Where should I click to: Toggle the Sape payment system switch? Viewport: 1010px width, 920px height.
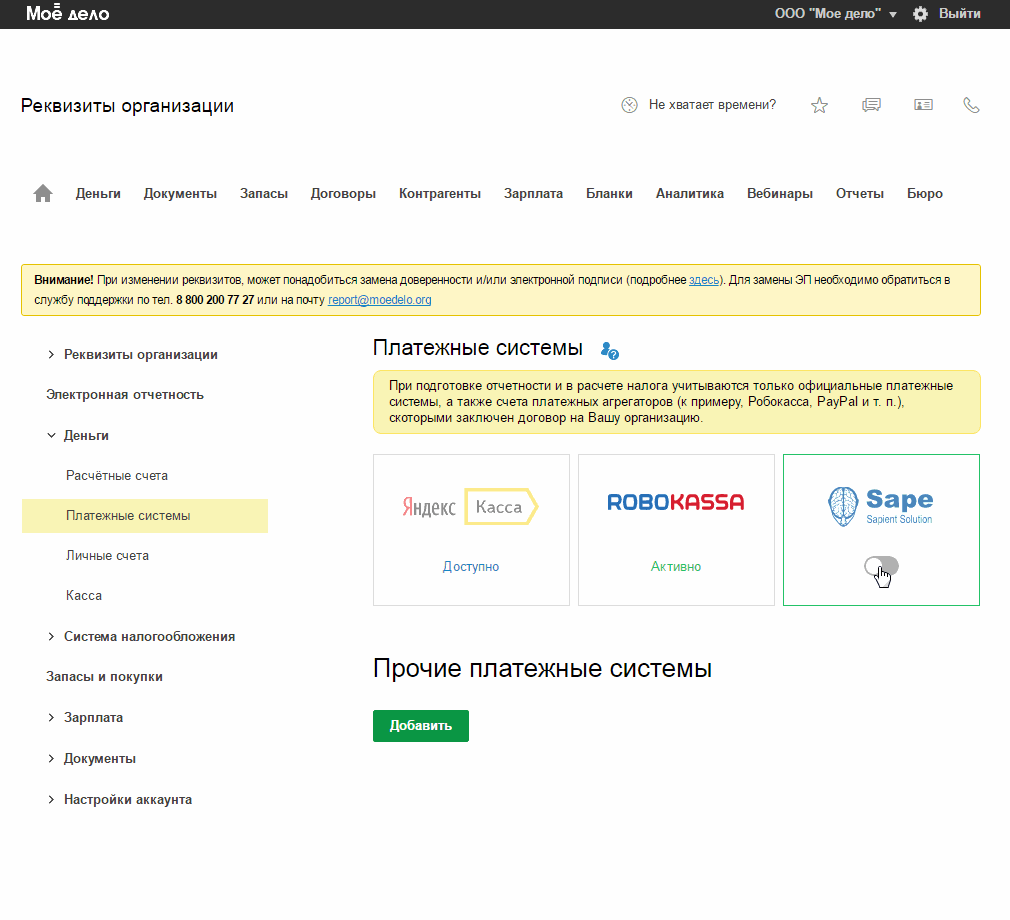881,567
